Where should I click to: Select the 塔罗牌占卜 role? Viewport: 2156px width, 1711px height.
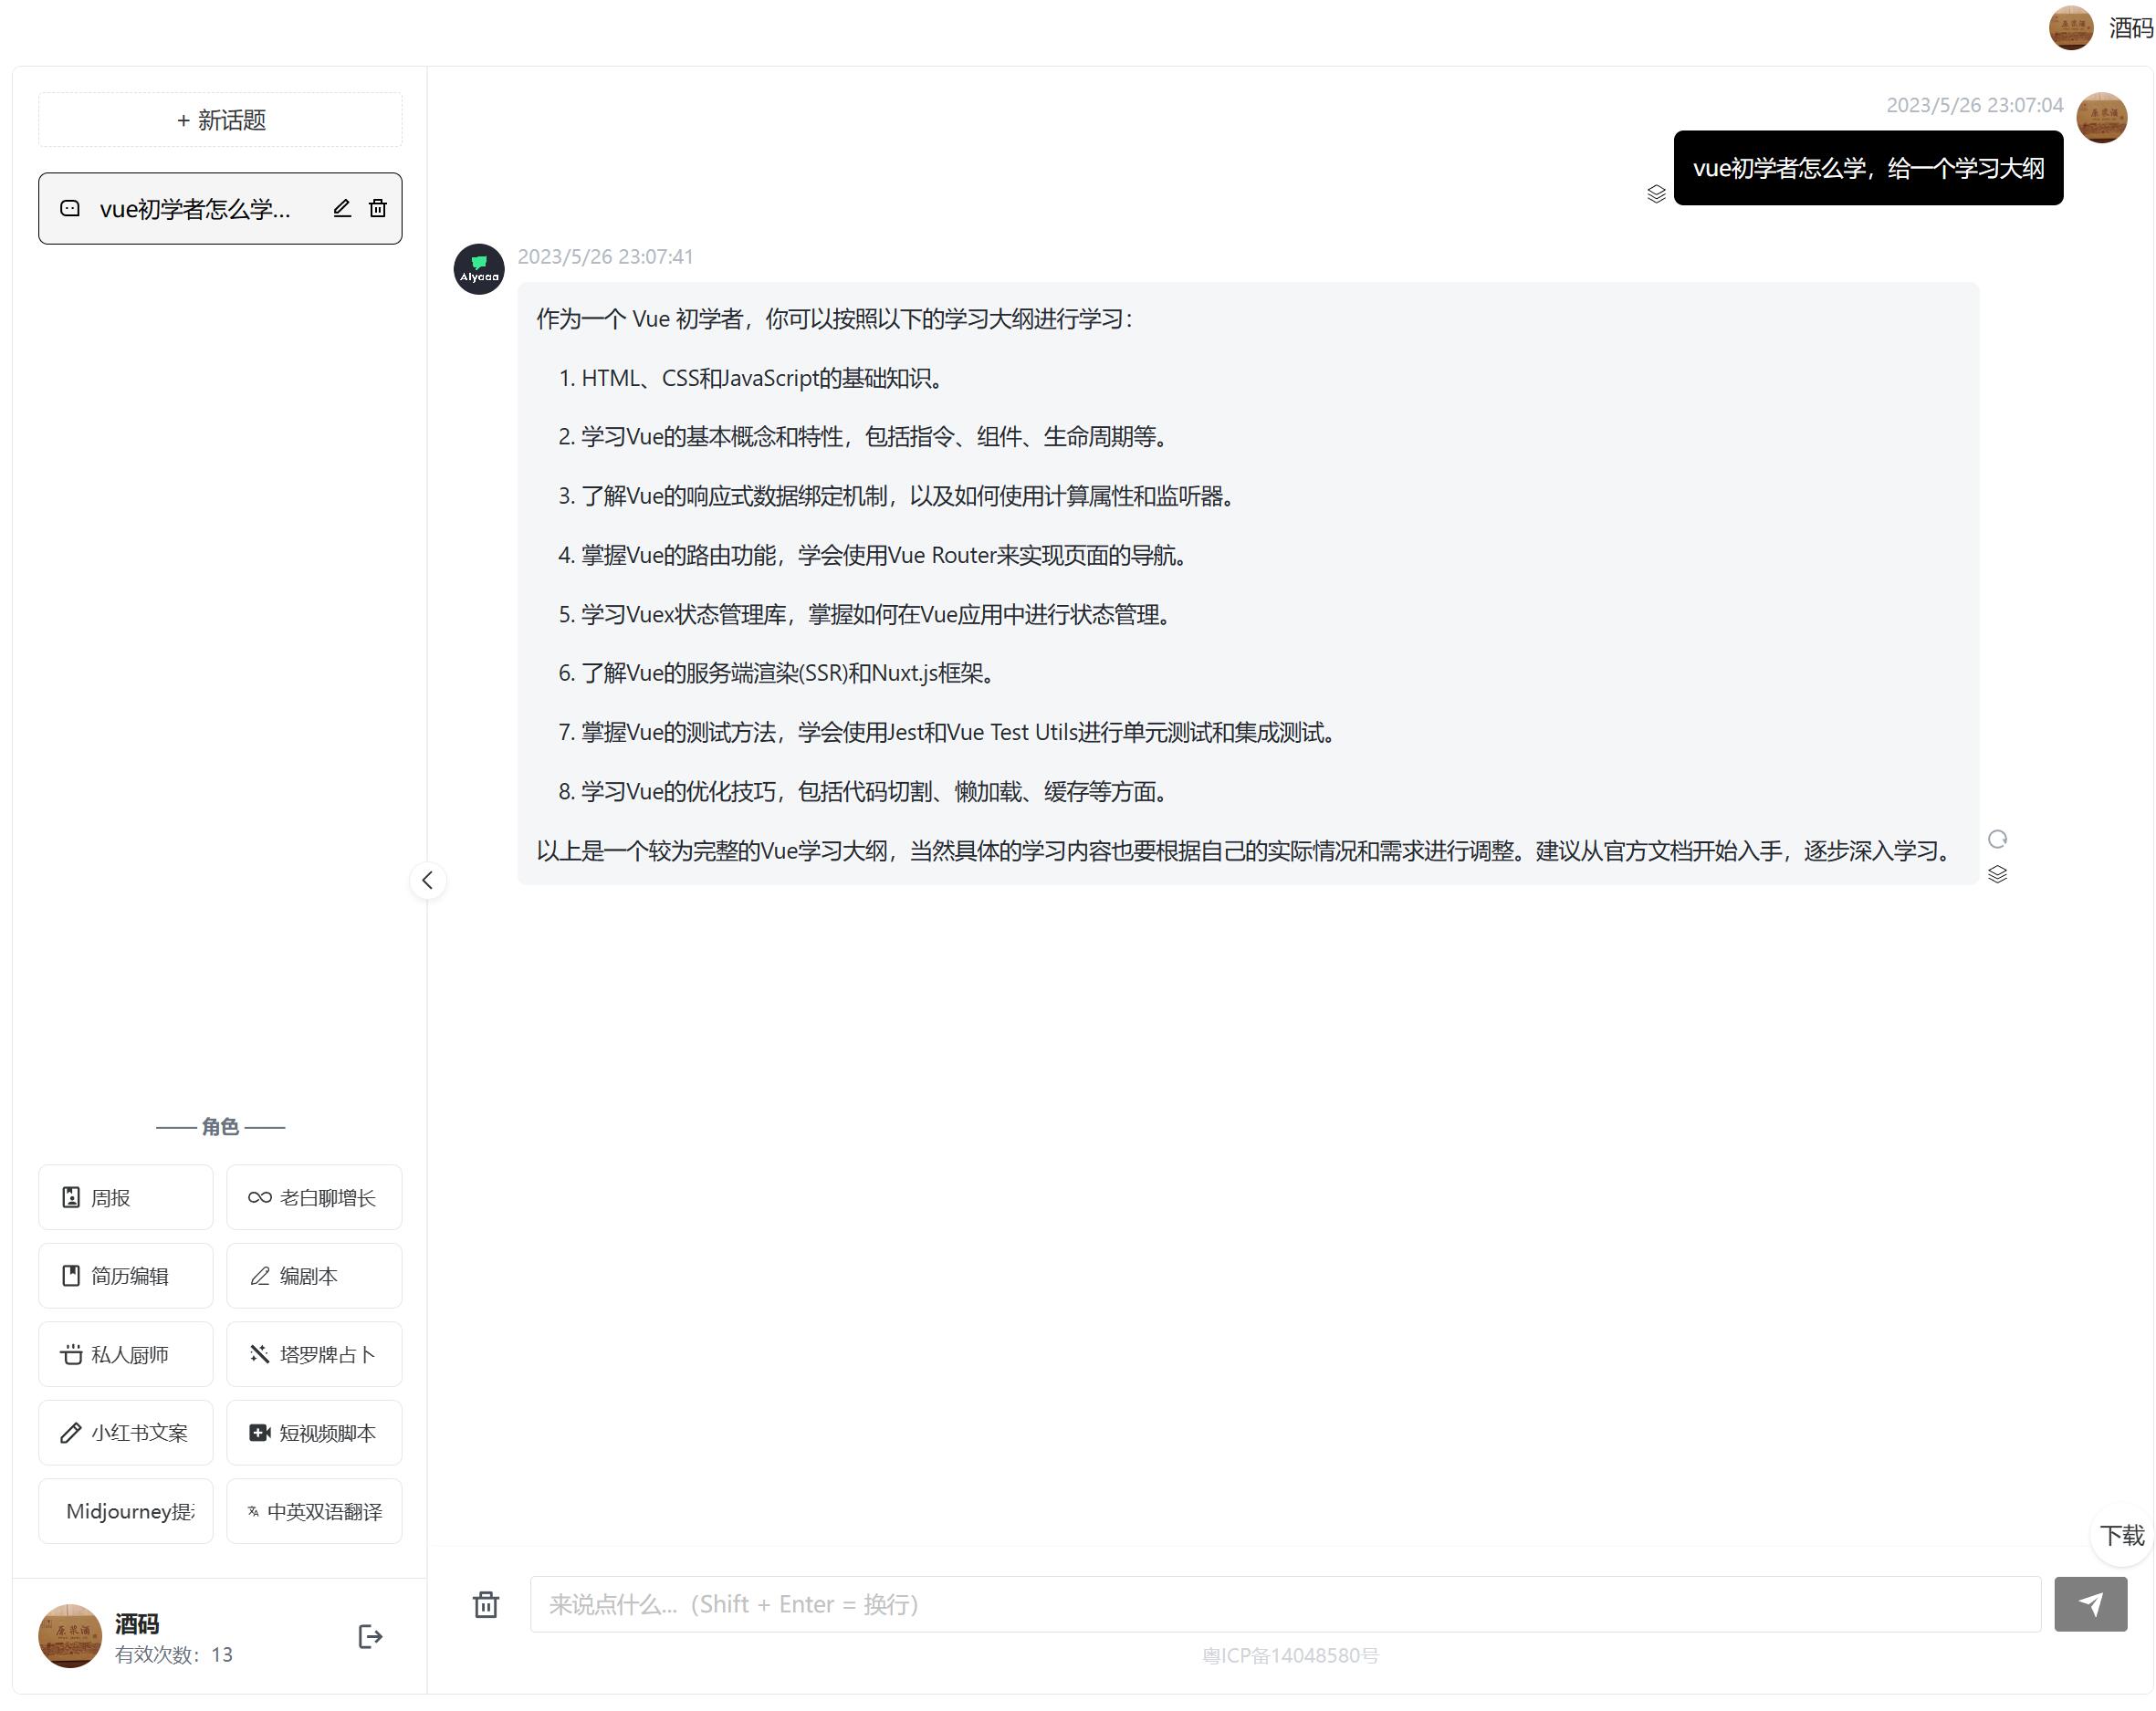(313, 1354)
